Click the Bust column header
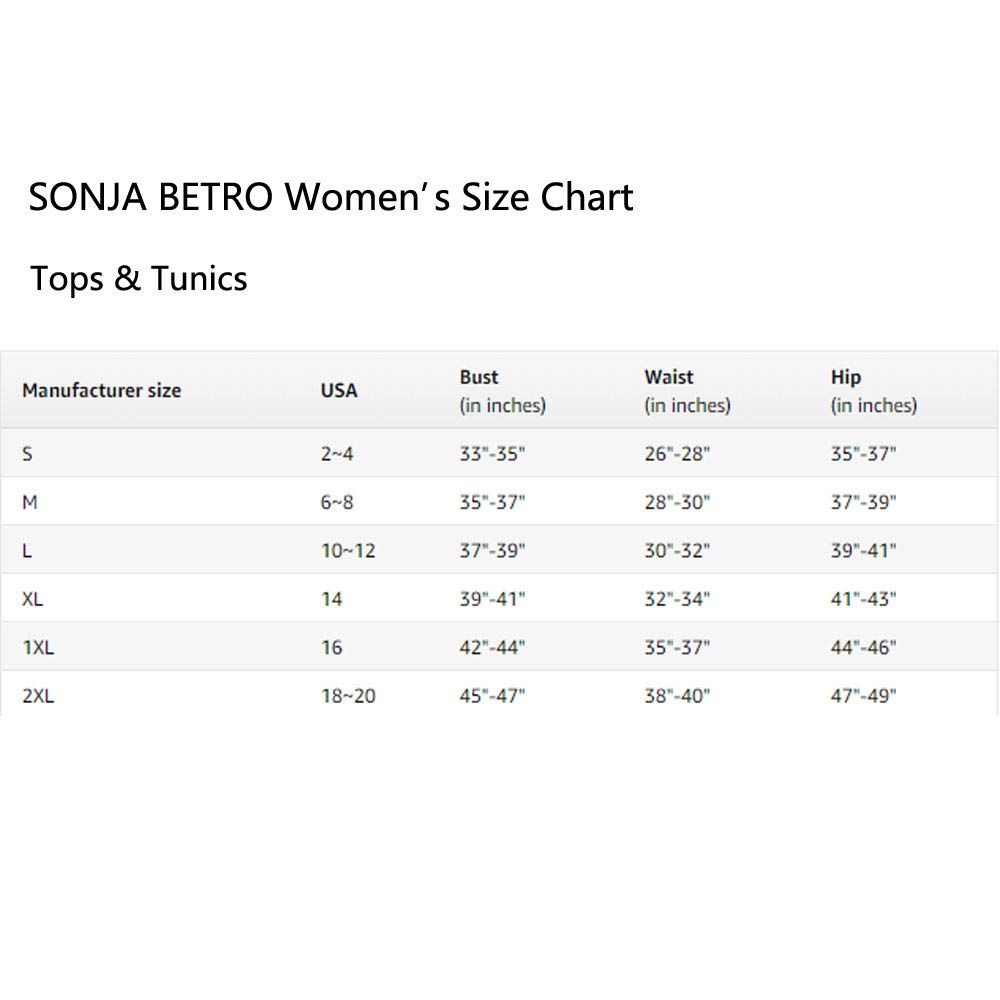 pyautogui.click(x=479, y=378)
